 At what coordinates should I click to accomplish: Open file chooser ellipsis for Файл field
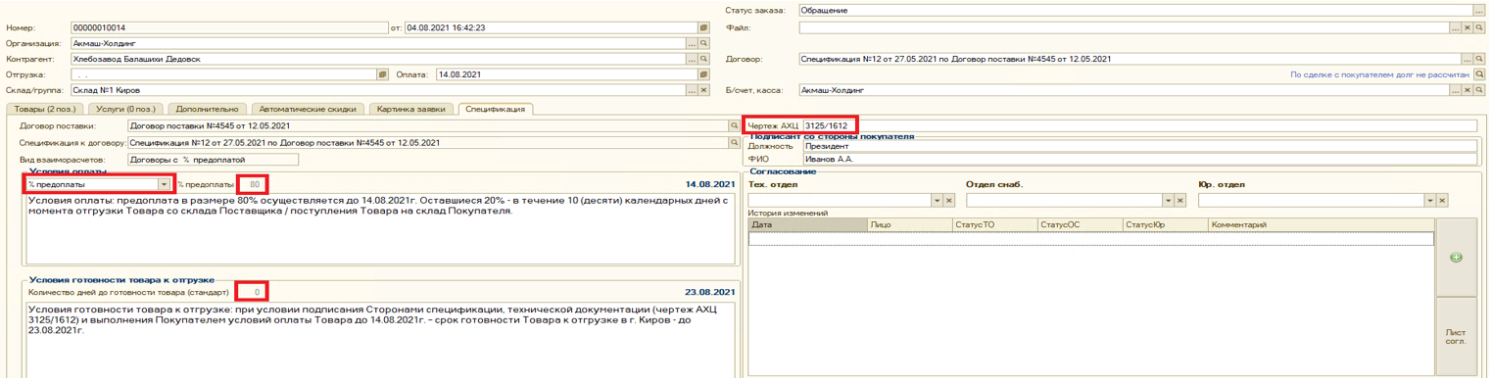point(1455,28)
